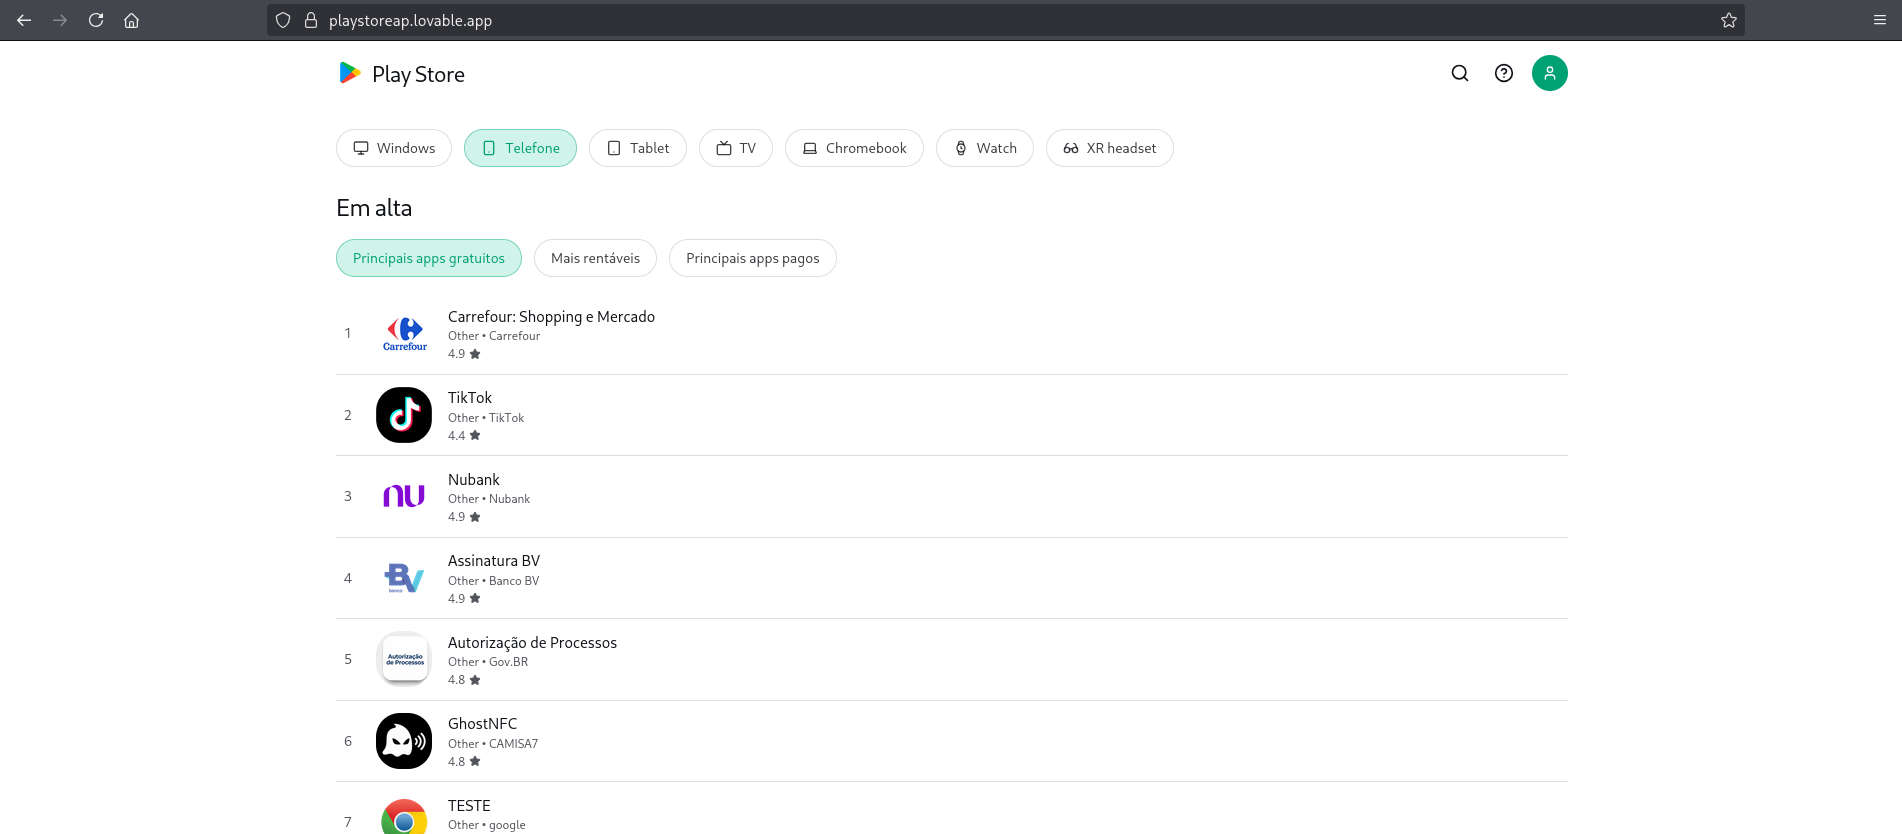Open the Nubank app title
The height and width of the screenshot is (834, 1902).
[474, 480]
